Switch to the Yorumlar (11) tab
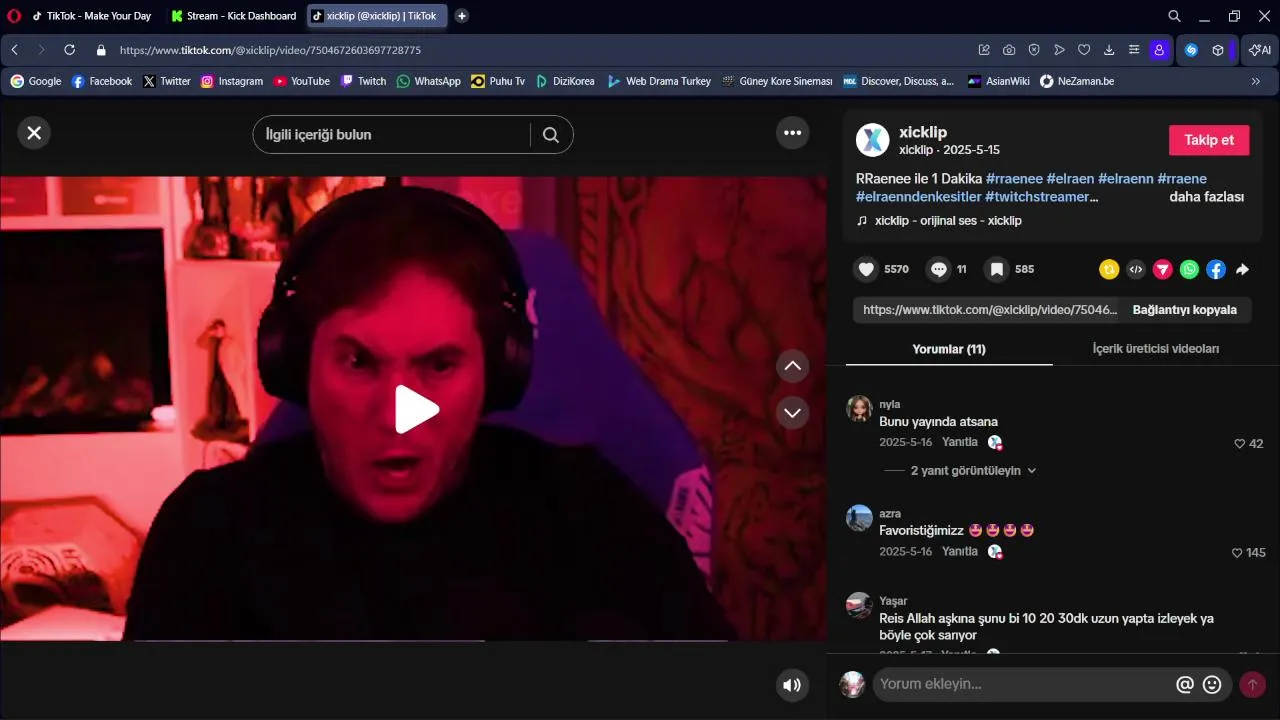The width and height of the screenshot is (1280, 720). pyautogui.click(x=949, y=349)
